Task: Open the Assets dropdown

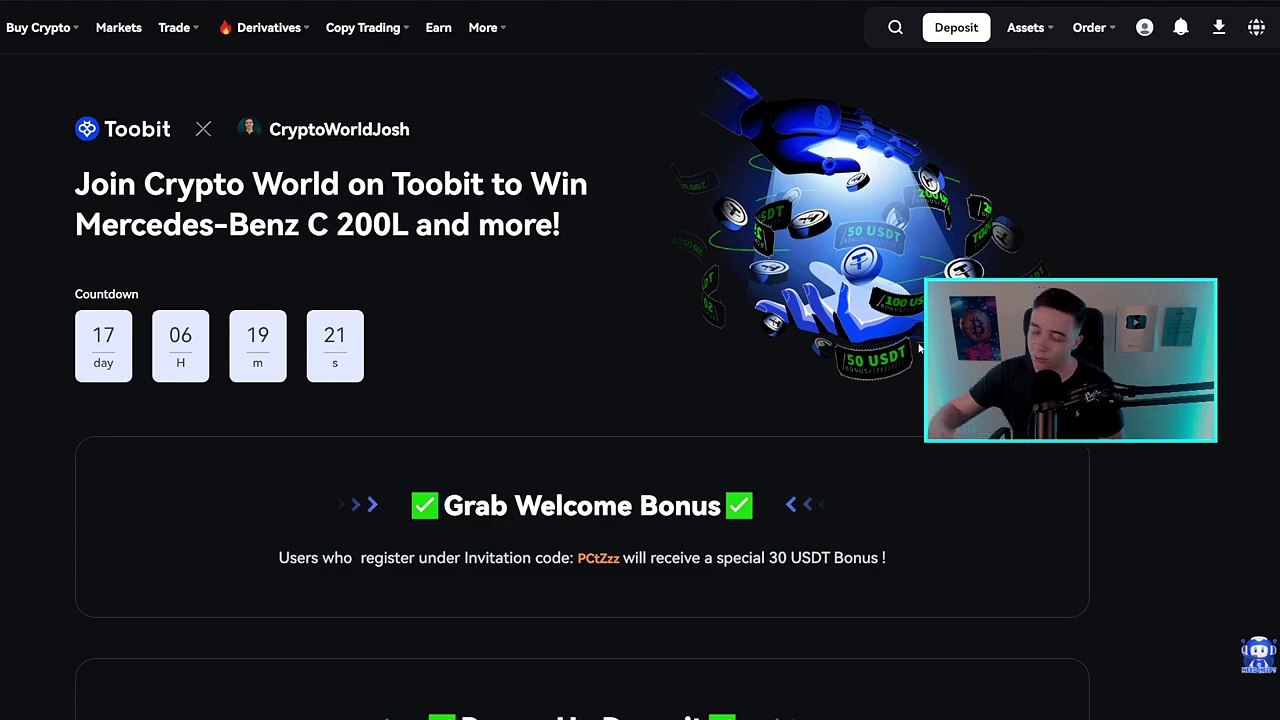Action: pyautogui.click(x=1030, y=28)
